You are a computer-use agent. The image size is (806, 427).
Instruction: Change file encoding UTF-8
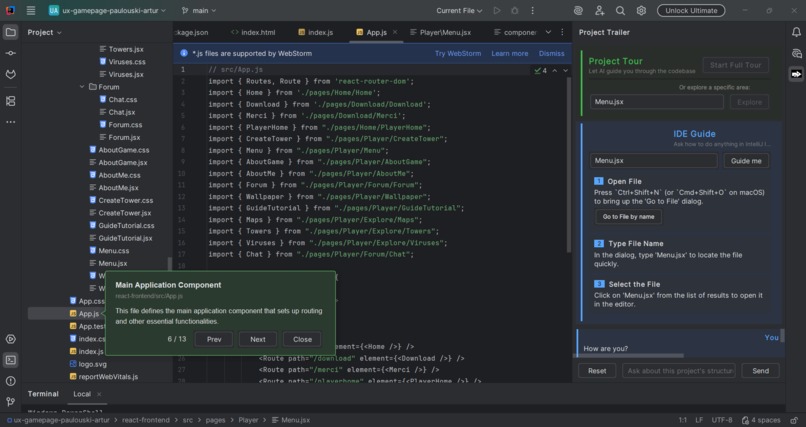pyautogui.click(x=722, y=420)
